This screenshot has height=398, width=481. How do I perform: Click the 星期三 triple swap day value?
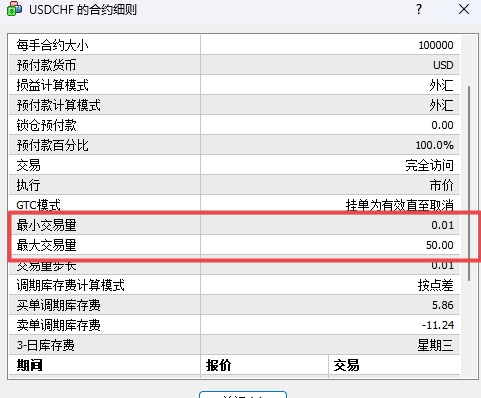[435, 345]
